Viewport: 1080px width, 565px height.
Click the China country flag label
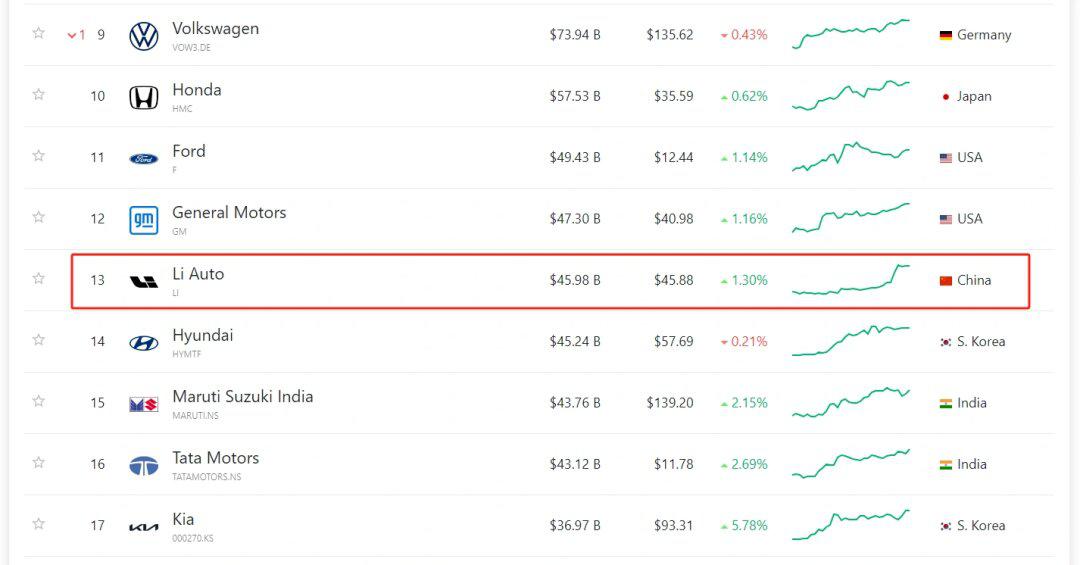[x=965, y=280]
